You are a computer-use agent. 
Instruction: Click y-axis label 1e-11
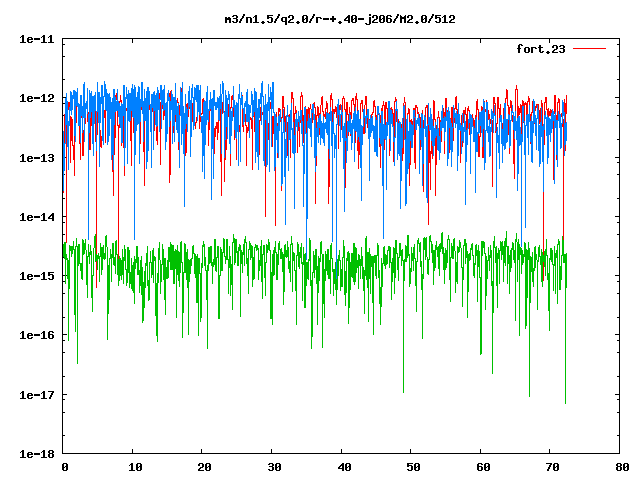pyautogui.click(x=37, y=39)
